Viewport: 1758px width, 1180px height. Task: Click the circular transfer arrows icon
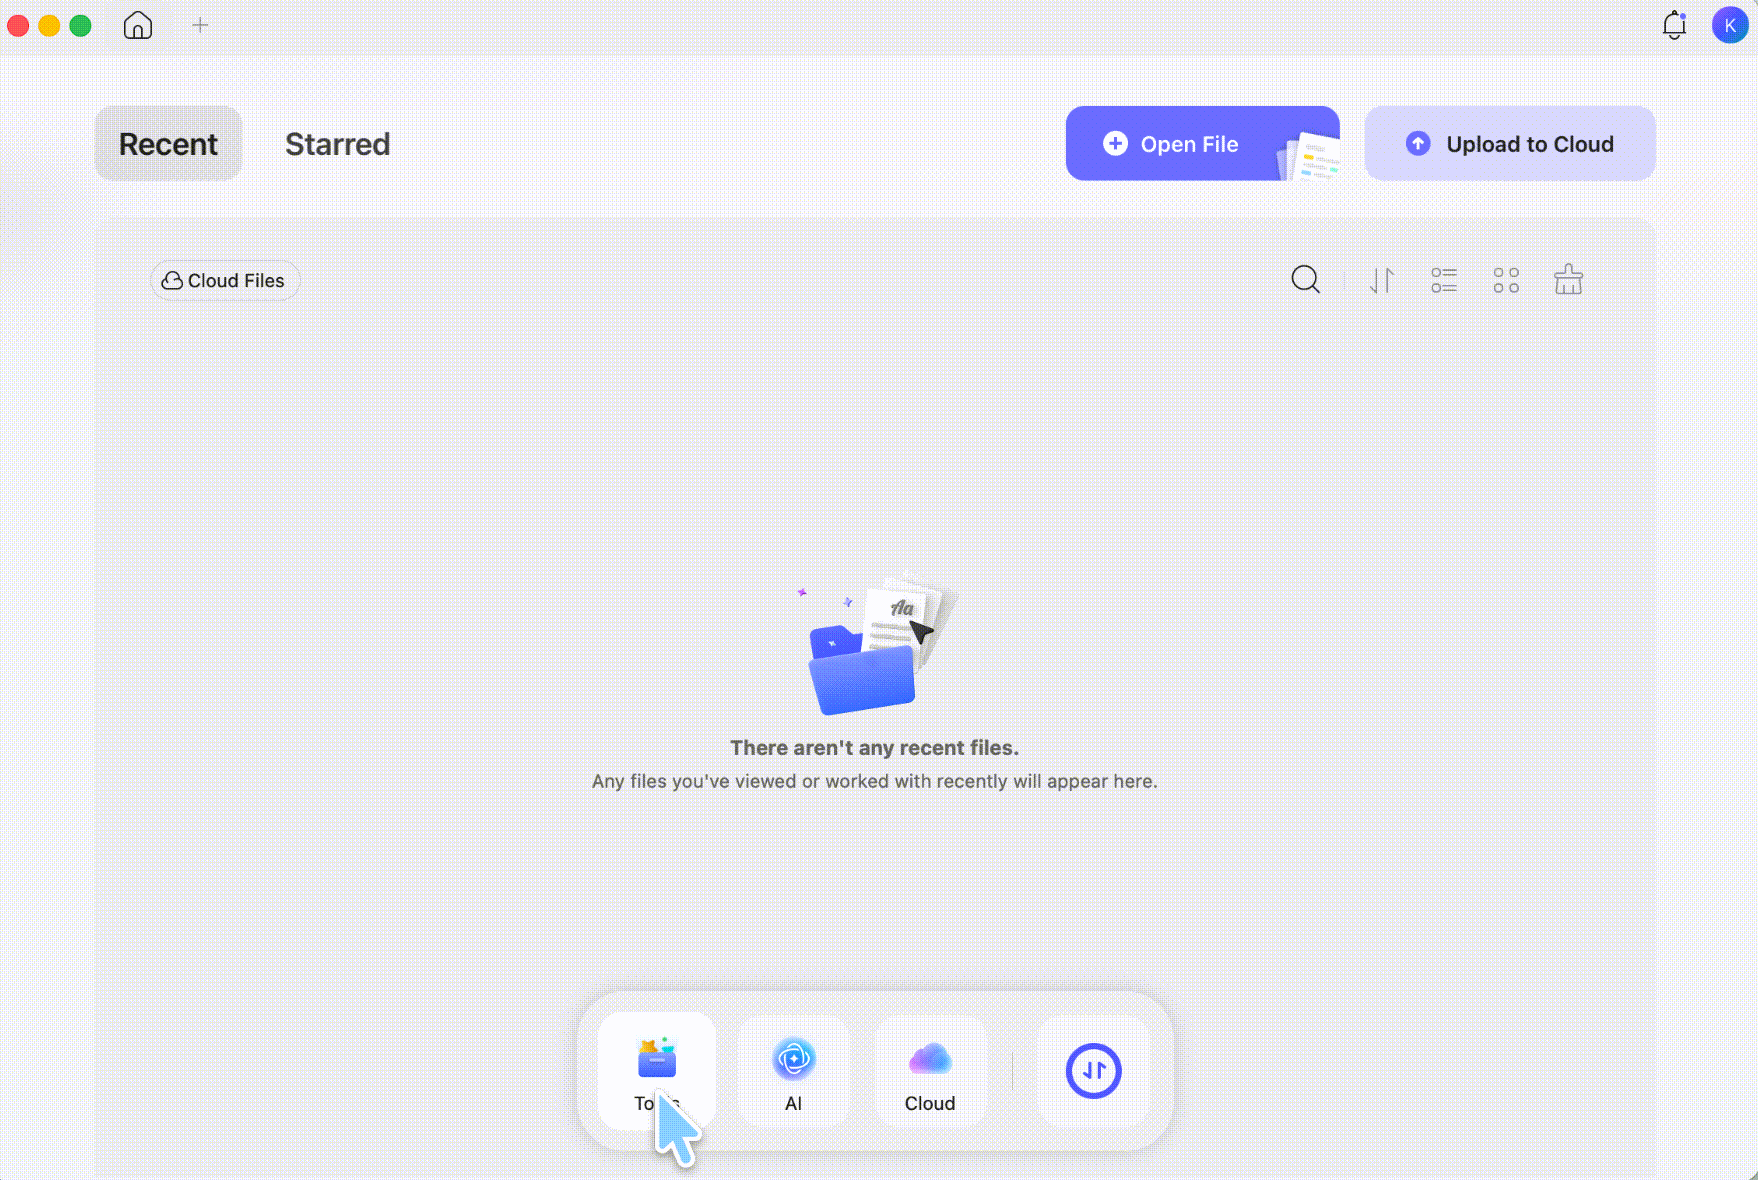(x=1093, y=1071)
